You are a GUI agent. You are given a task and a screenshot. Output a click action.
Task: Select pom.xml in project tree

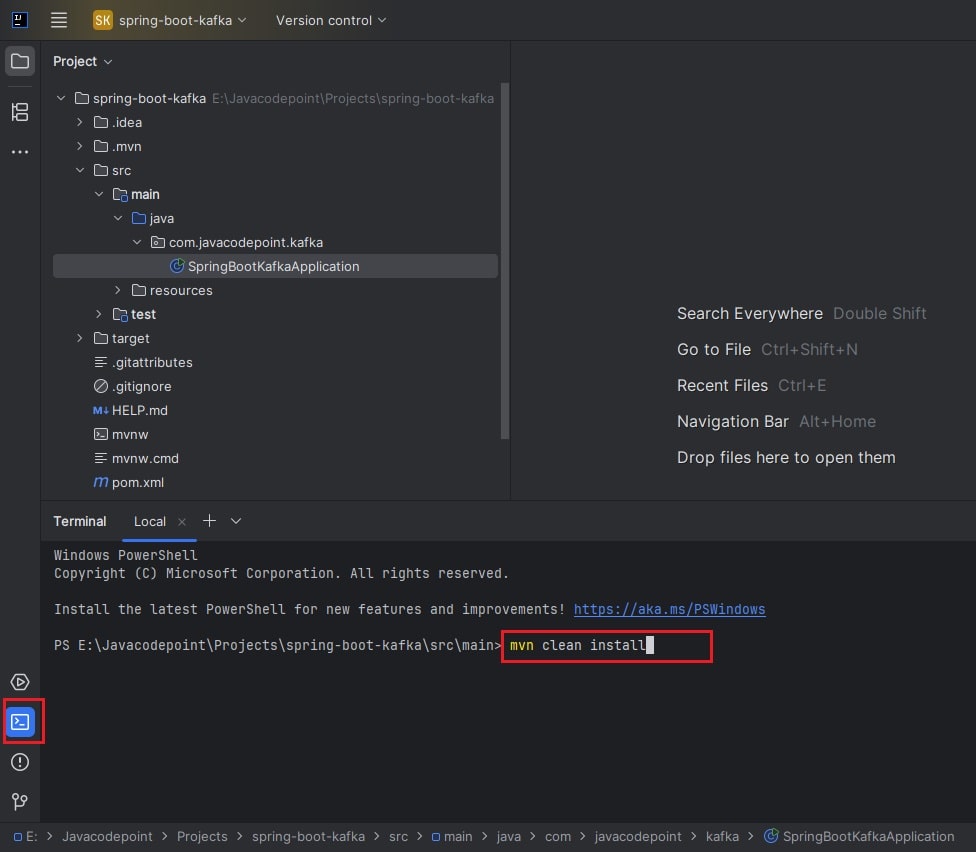point(138,482)
